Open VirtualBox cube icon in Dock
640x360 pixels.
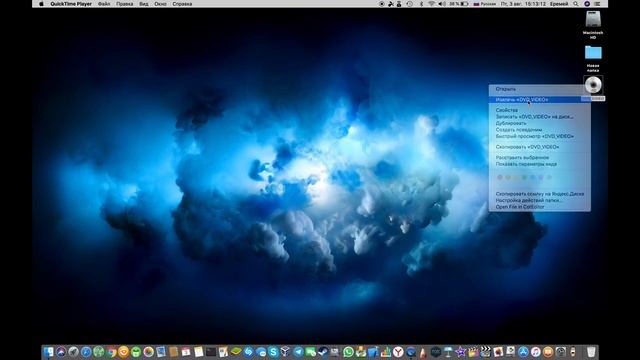(285, 352)
